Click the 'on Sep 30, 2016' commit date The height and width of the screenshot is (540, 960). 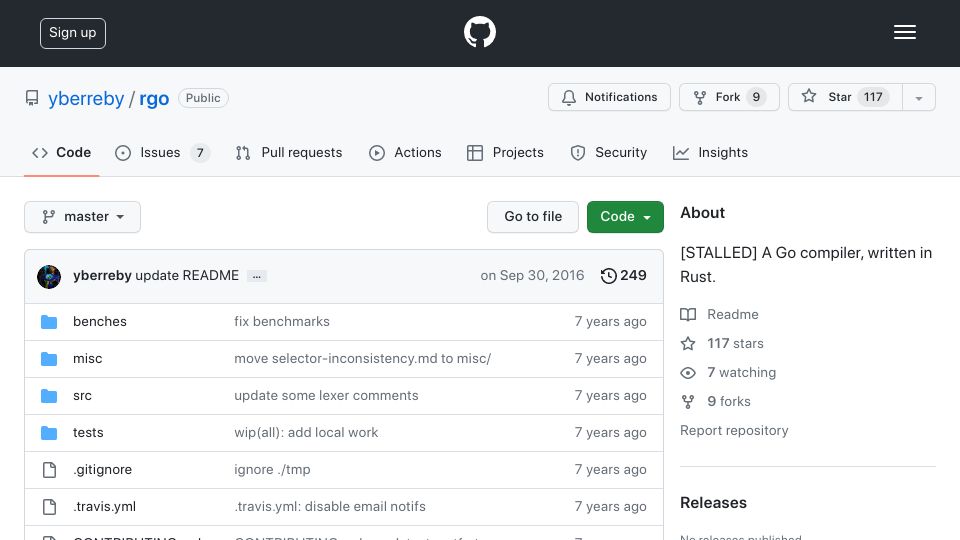532,276
